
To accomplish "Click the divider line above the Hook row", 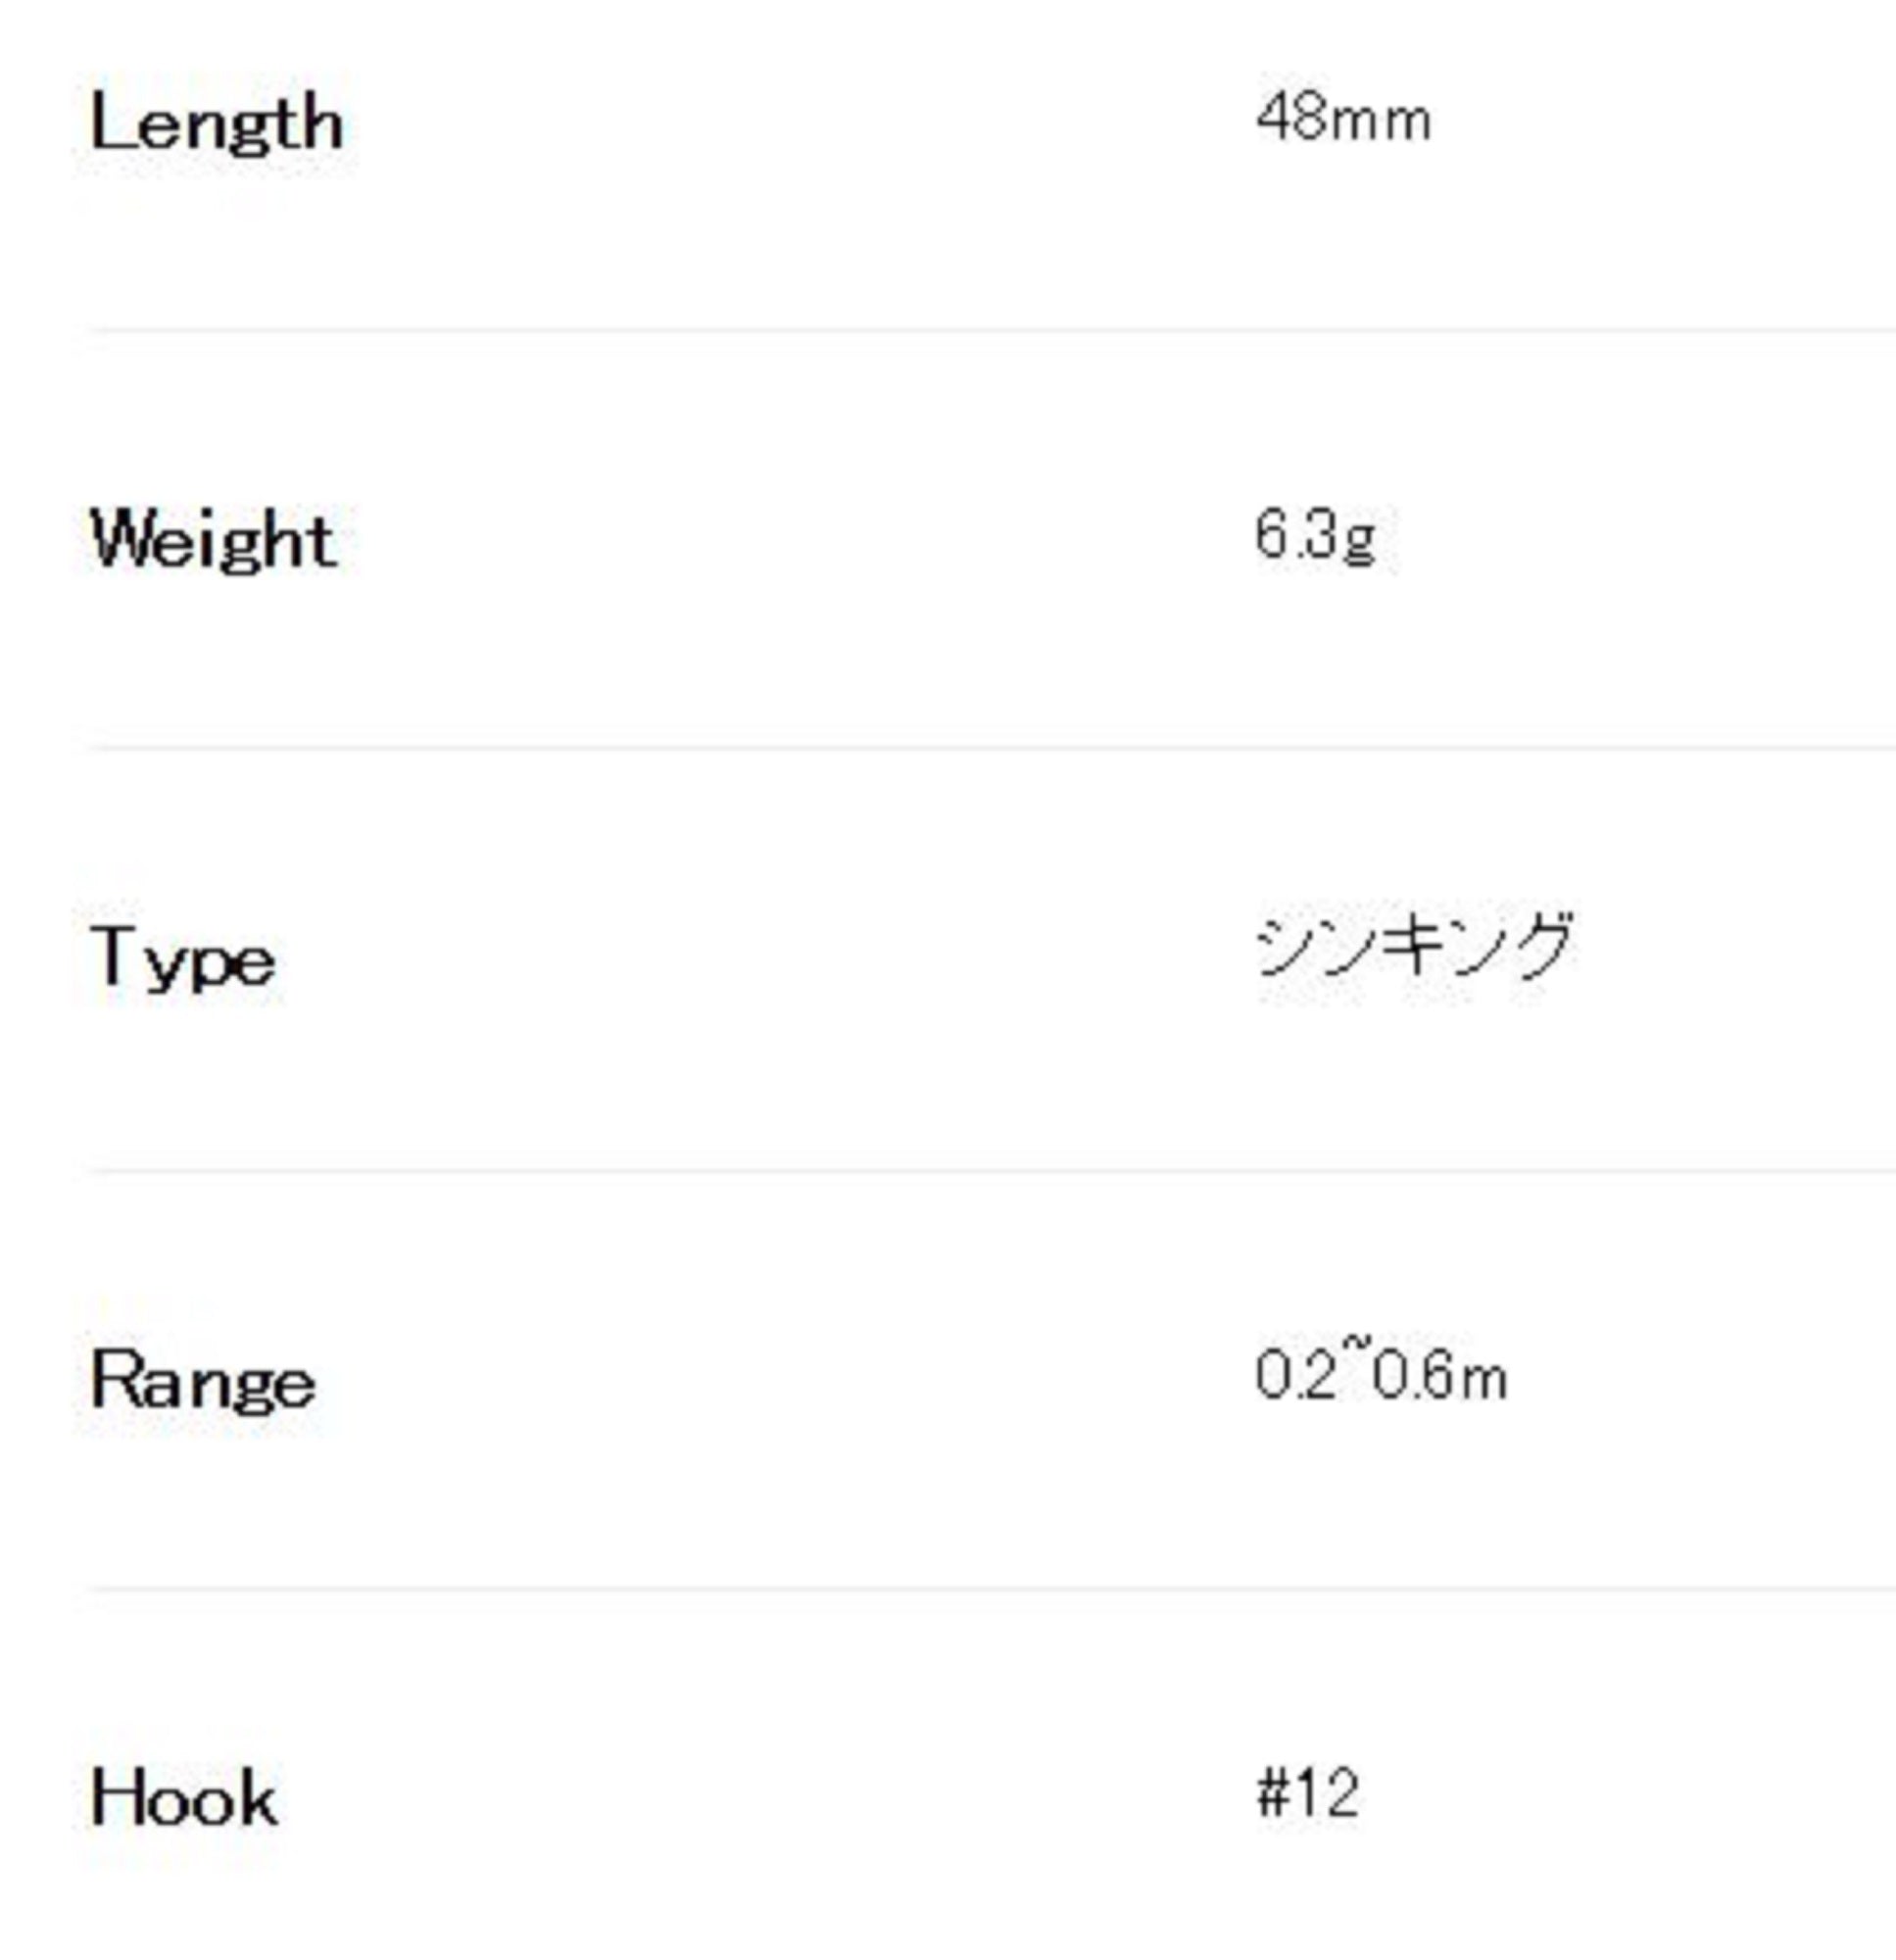I will point(990,1588).
